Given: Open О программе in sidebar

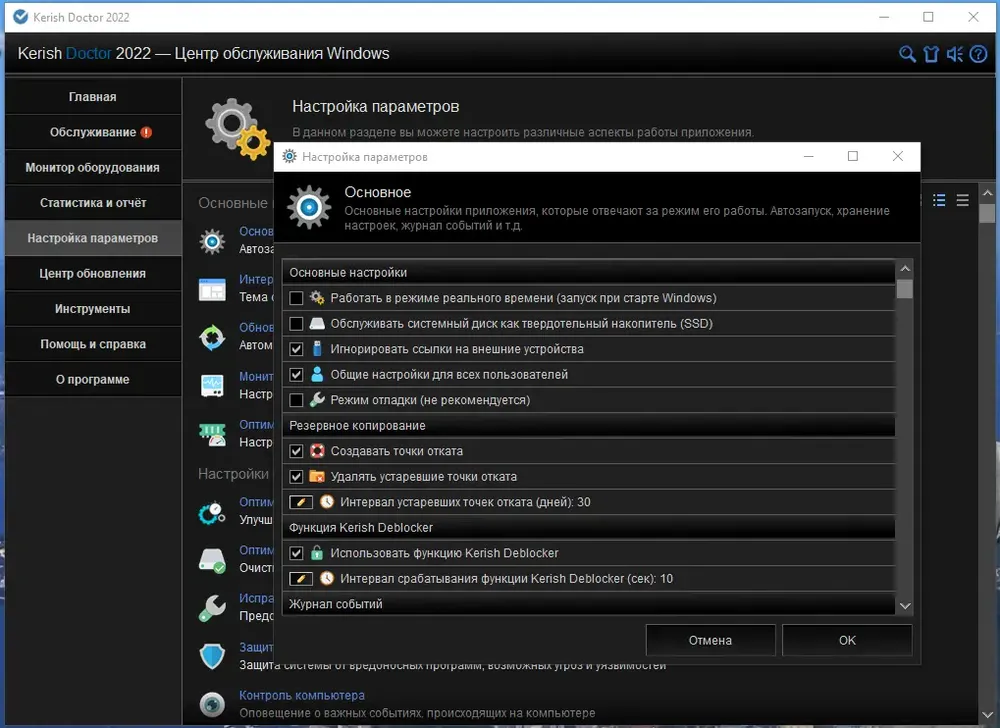Looking at the screenshot, I should tap(93, 379).
